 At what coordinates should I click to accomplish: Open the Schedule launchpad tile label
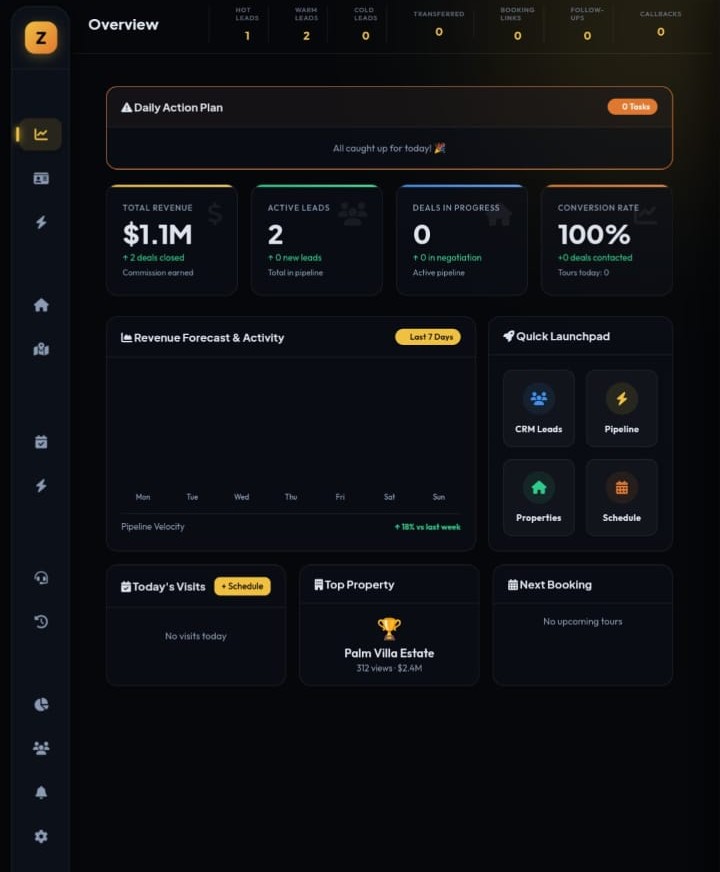(622, 518)
